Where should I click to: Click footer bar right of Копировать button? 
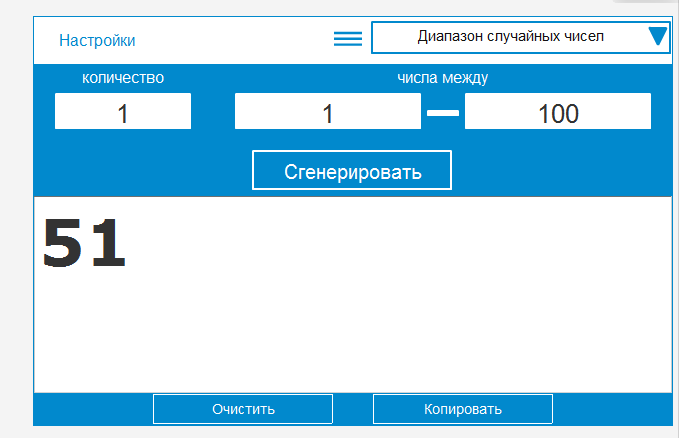tap(610, 409)
